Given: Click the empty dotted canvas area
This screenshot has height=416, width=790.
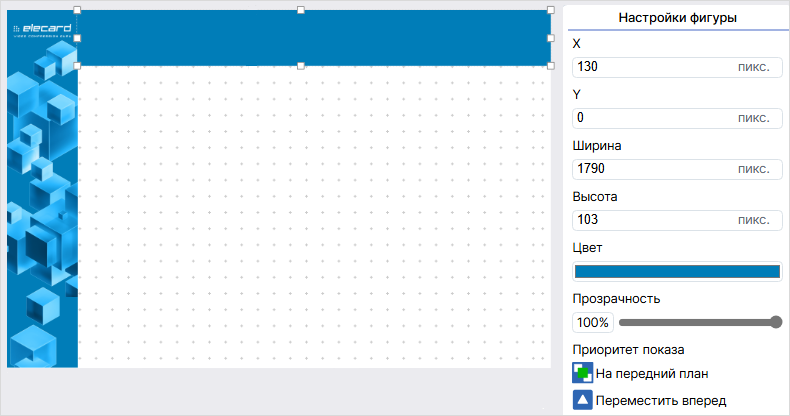Looking at the screenshot, I should (310, 220).
